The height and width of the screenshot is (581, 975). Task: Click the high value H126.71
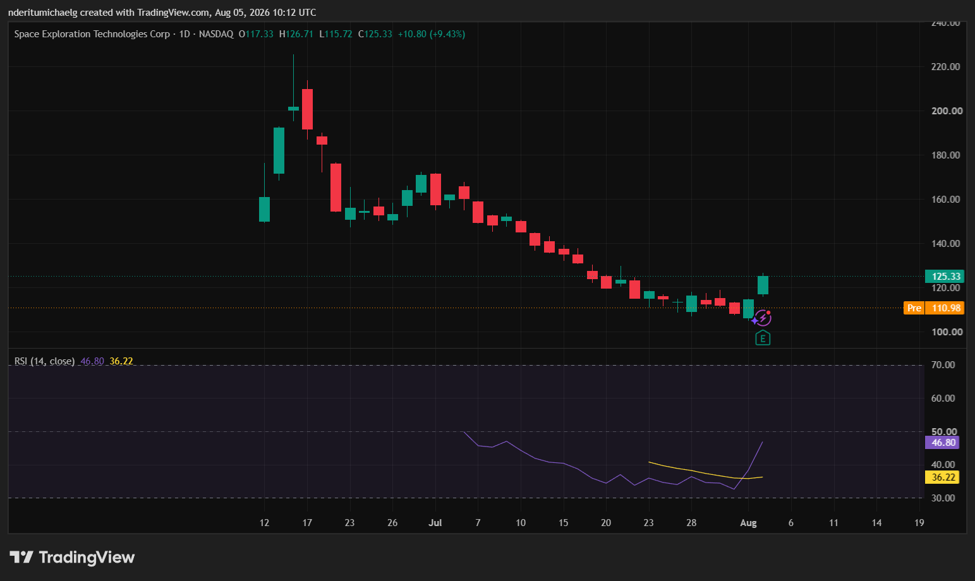[296, 34]
